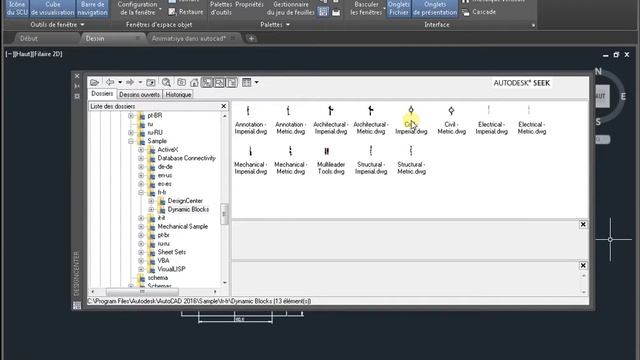Click the folder tree horizontal scrollbar
This screenshot has width=640, height=360.
coord(142,292)
